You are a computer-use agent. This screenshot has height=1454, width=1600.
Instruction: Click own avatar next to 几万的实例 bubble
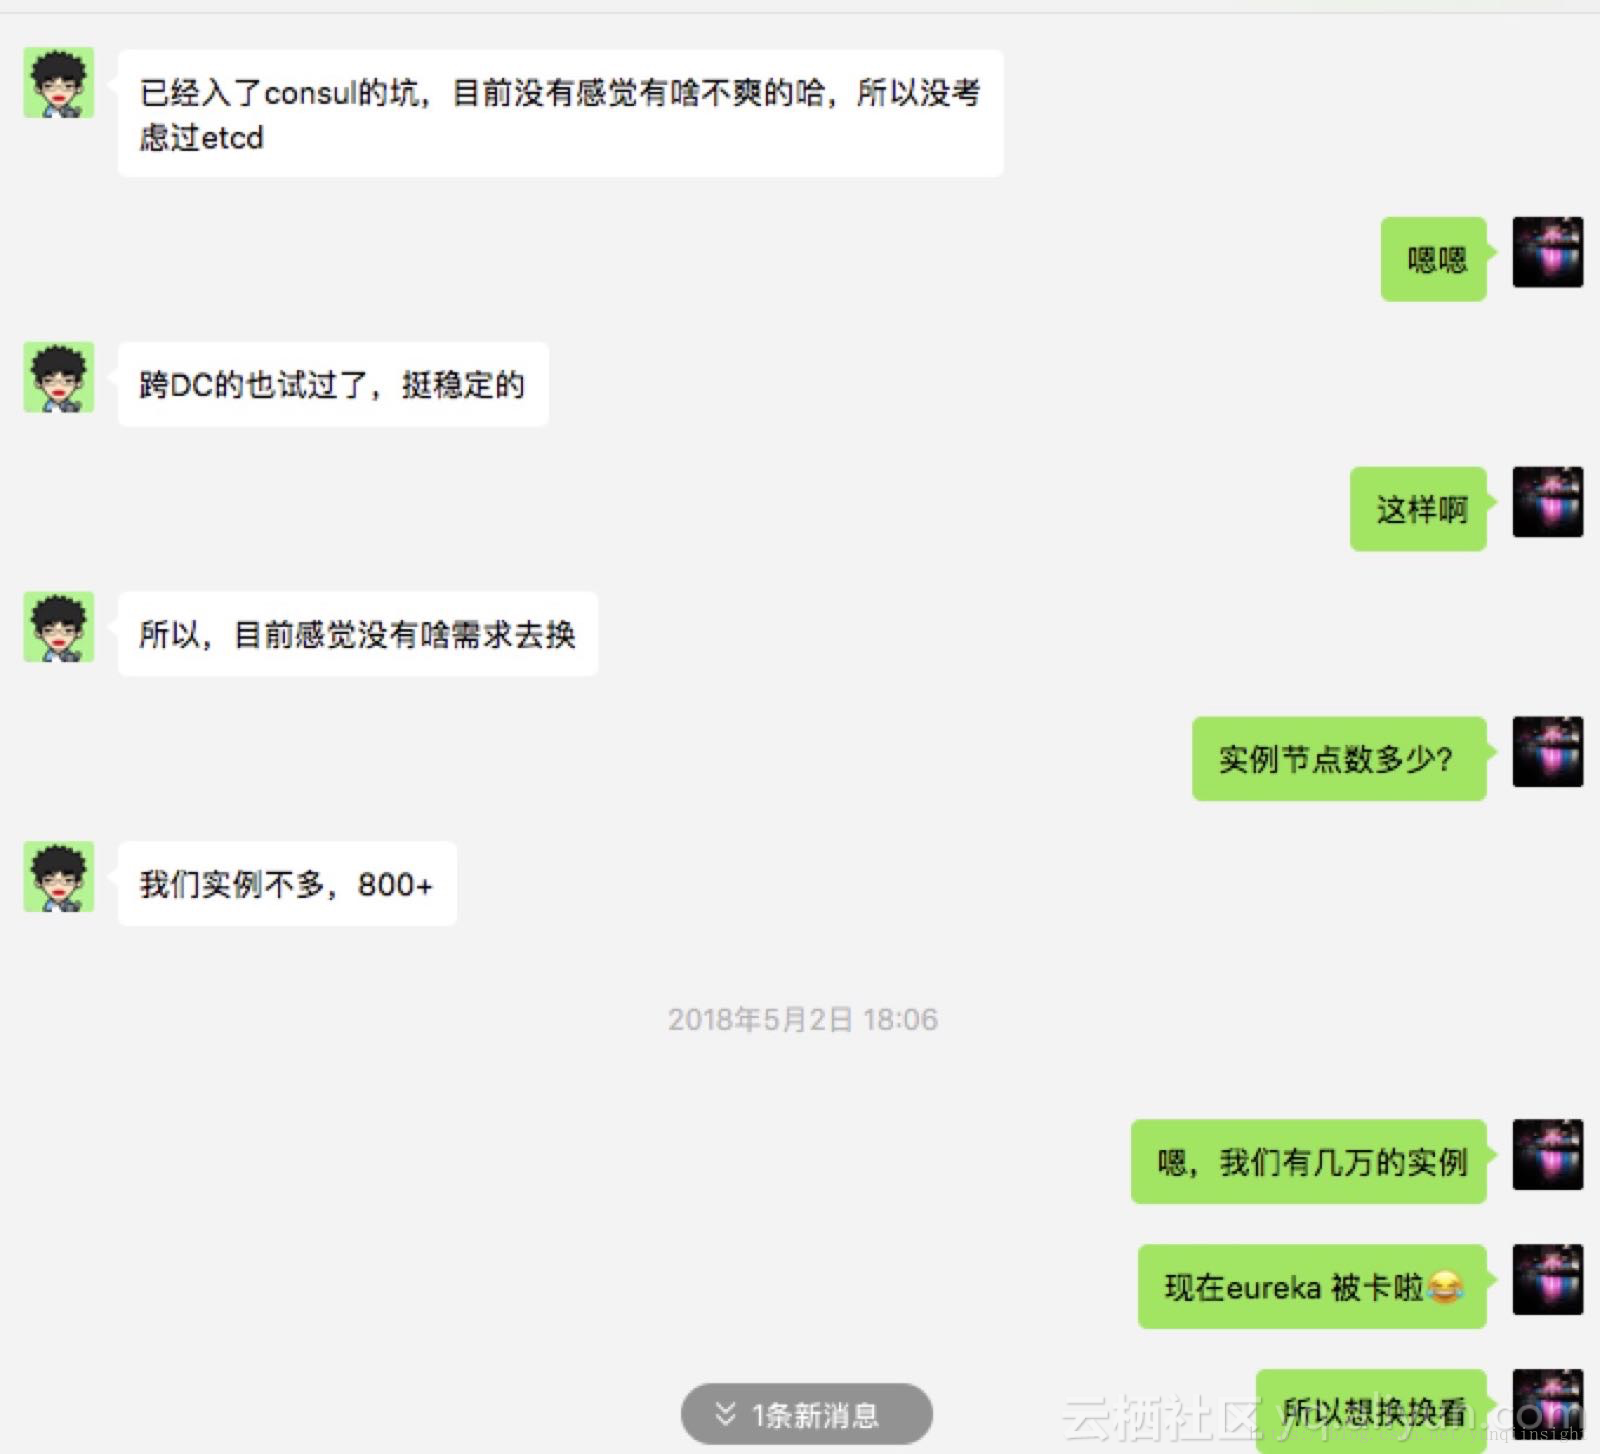[1547, 1154]
